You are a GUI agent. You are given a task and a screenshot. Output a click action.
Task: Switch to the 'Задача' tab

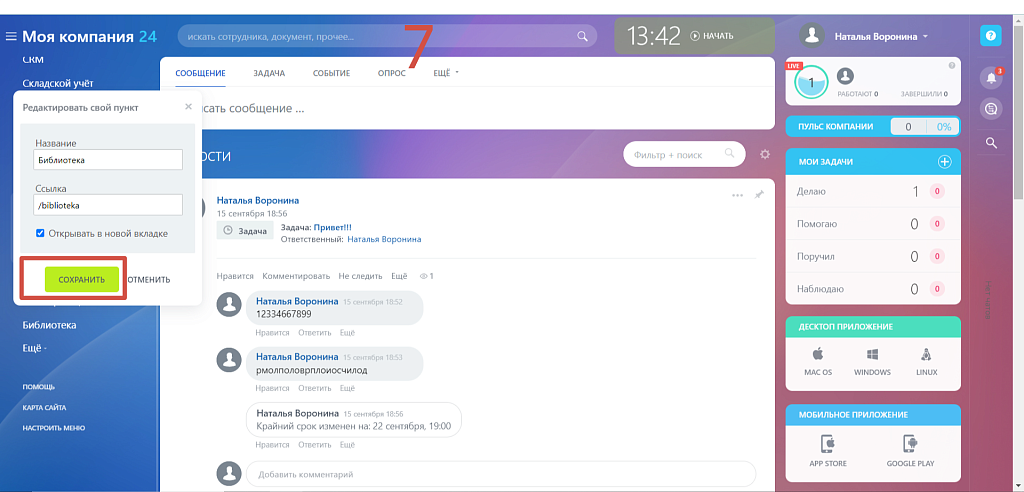269,73
